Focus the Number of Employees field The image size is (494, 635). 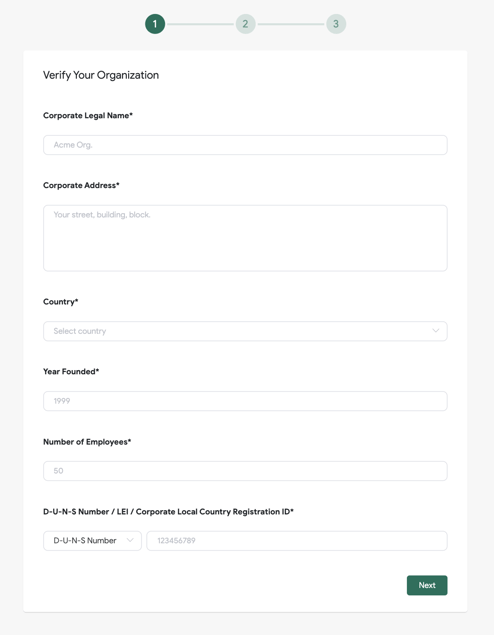click(x=245, y=471)
